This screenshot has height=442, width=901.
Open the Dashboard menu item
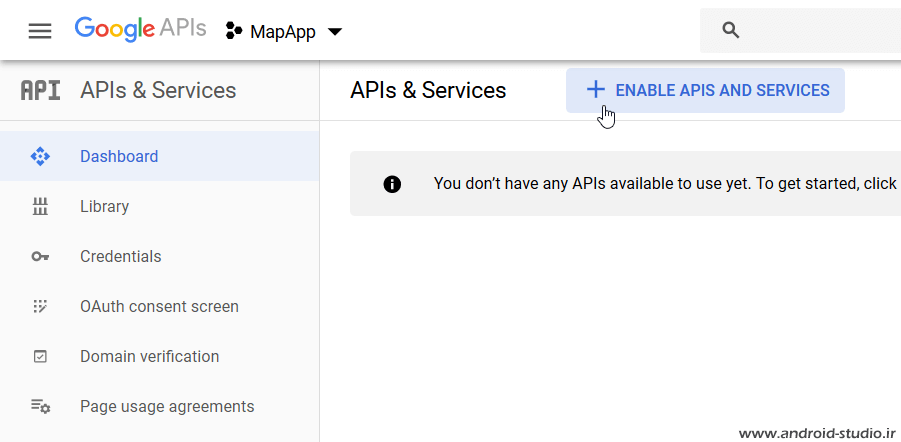point(160,156)
